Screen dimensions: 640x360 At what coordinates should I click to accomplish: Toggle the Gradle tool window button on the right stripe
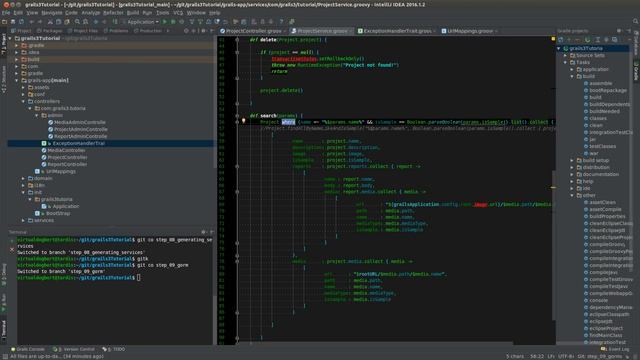[x=636, y=70]
